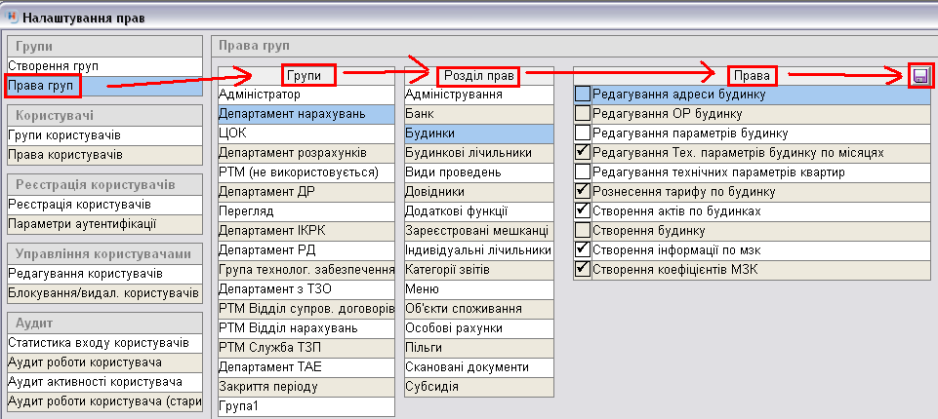Open 'Статистика входу користувачів' audit item
938x419 pixels.
[97, 343]
